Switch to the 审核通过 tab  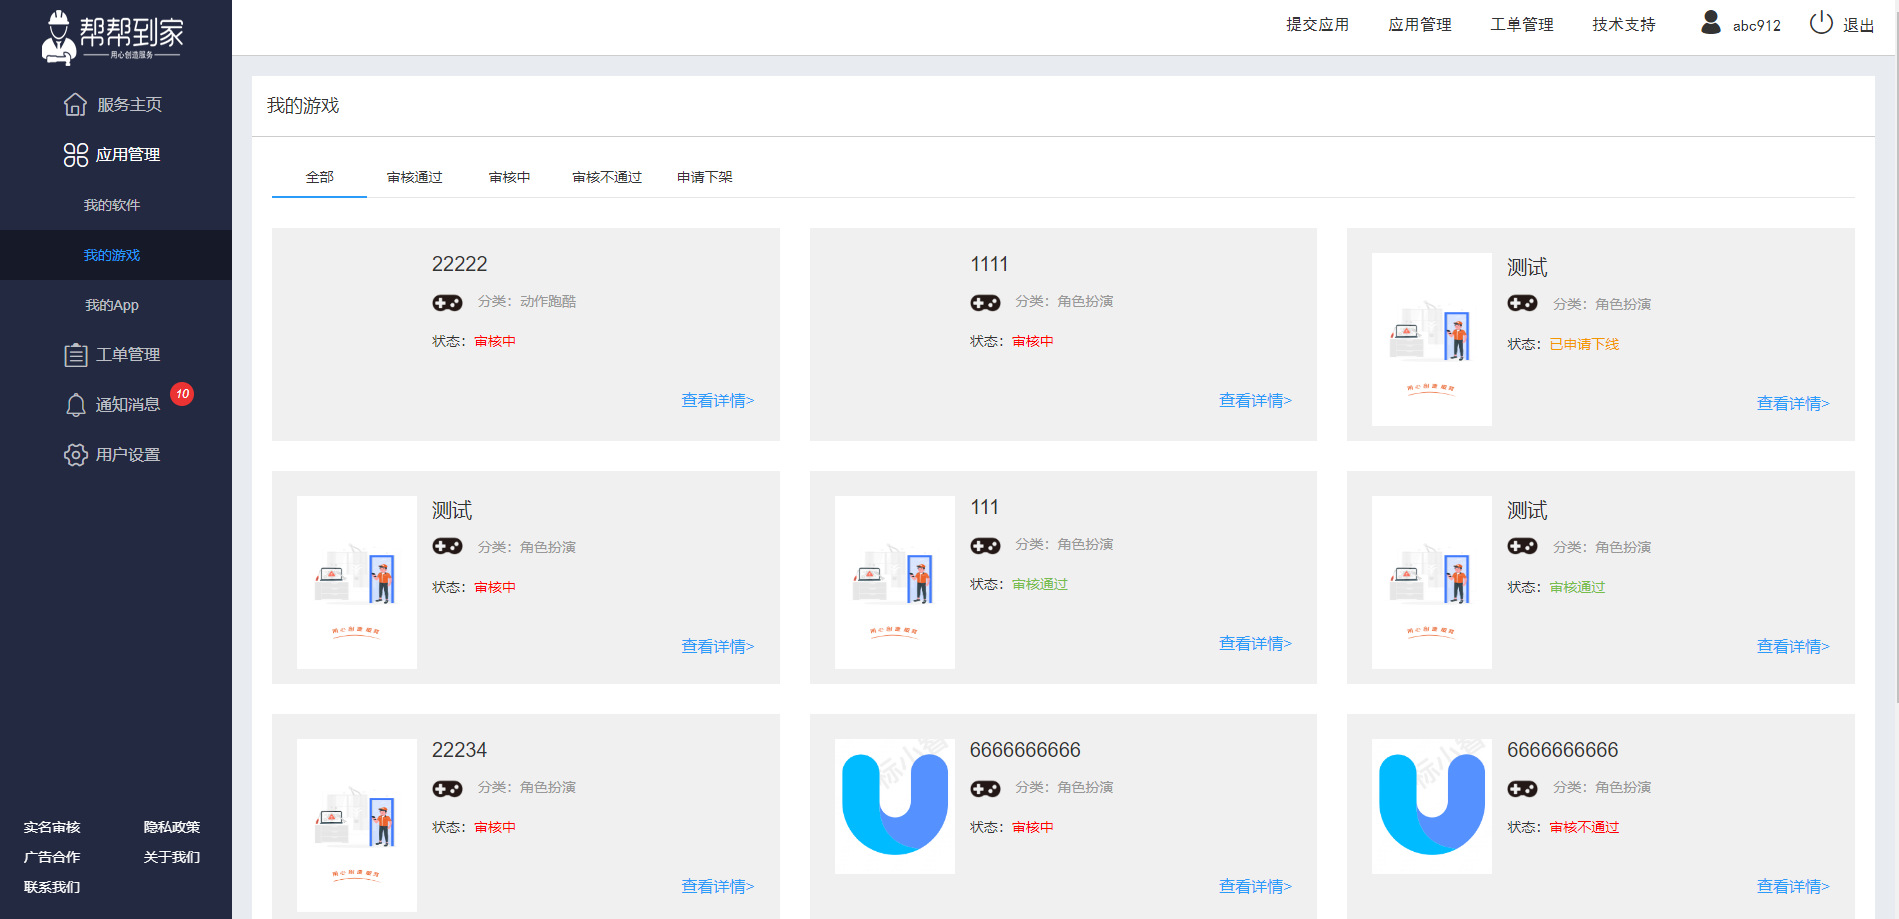413,176
